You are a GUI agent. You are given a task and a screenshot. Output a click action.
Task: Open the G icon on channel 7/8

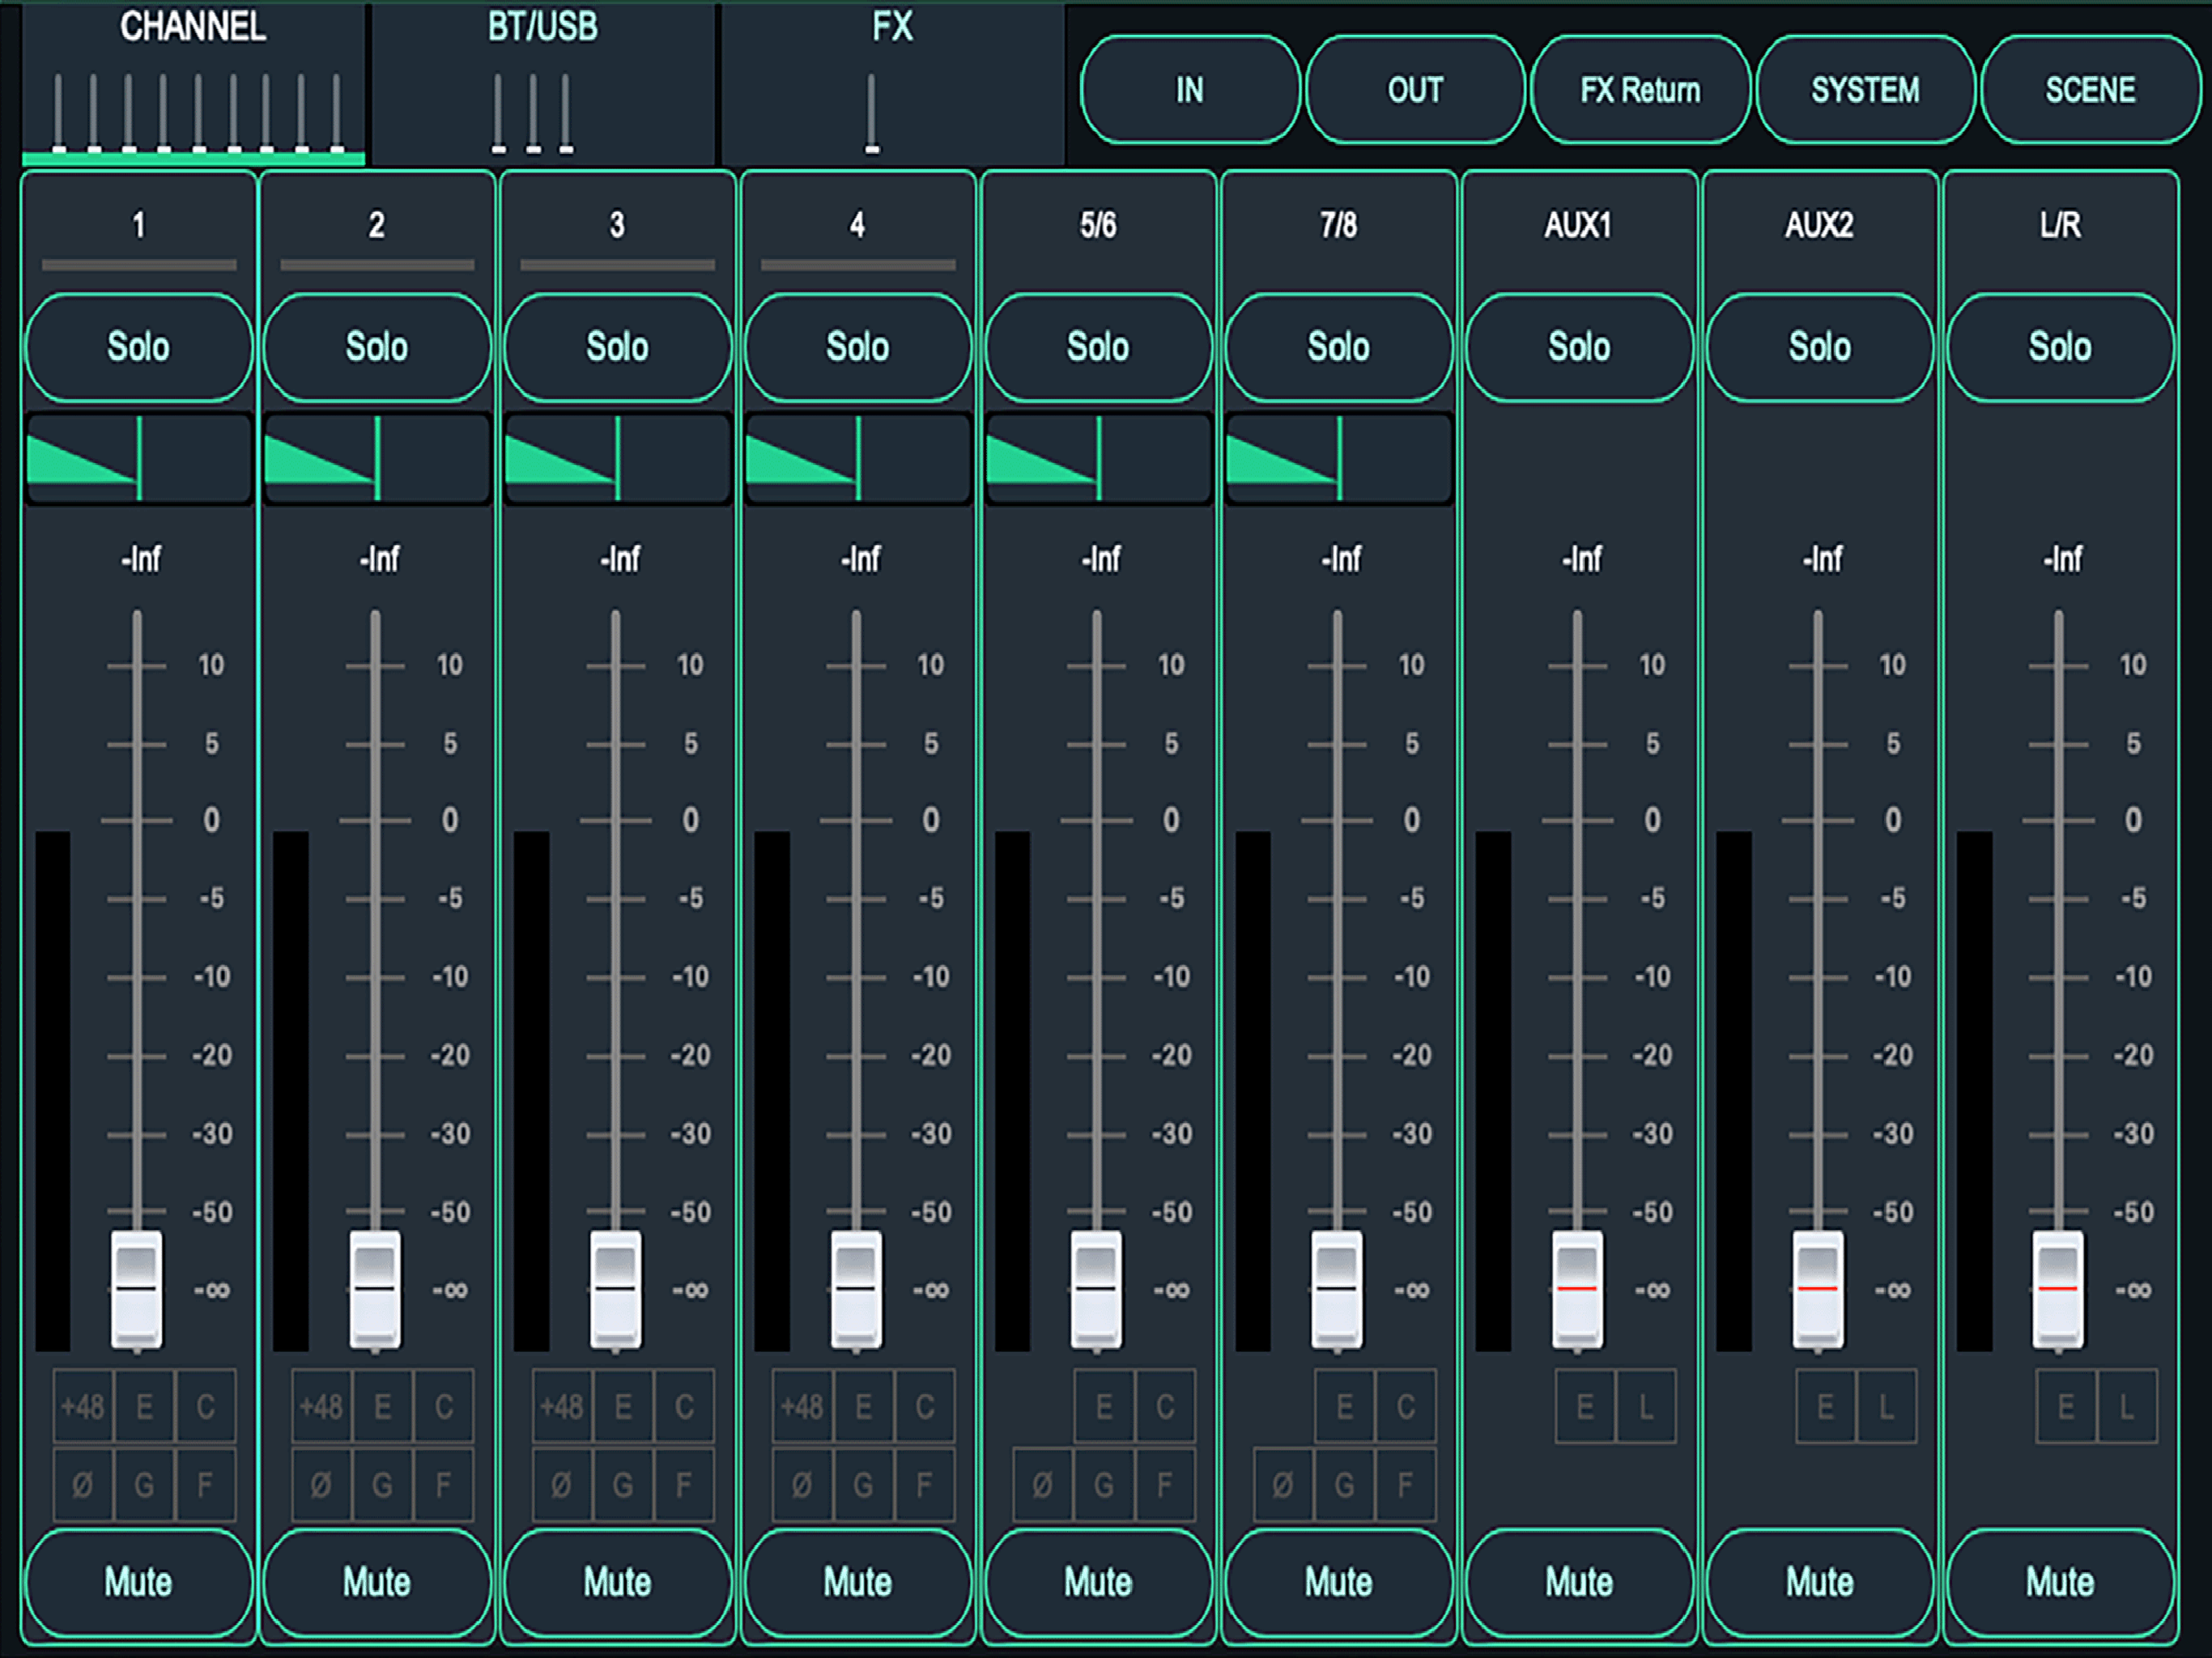[x=1345, y=1485]
